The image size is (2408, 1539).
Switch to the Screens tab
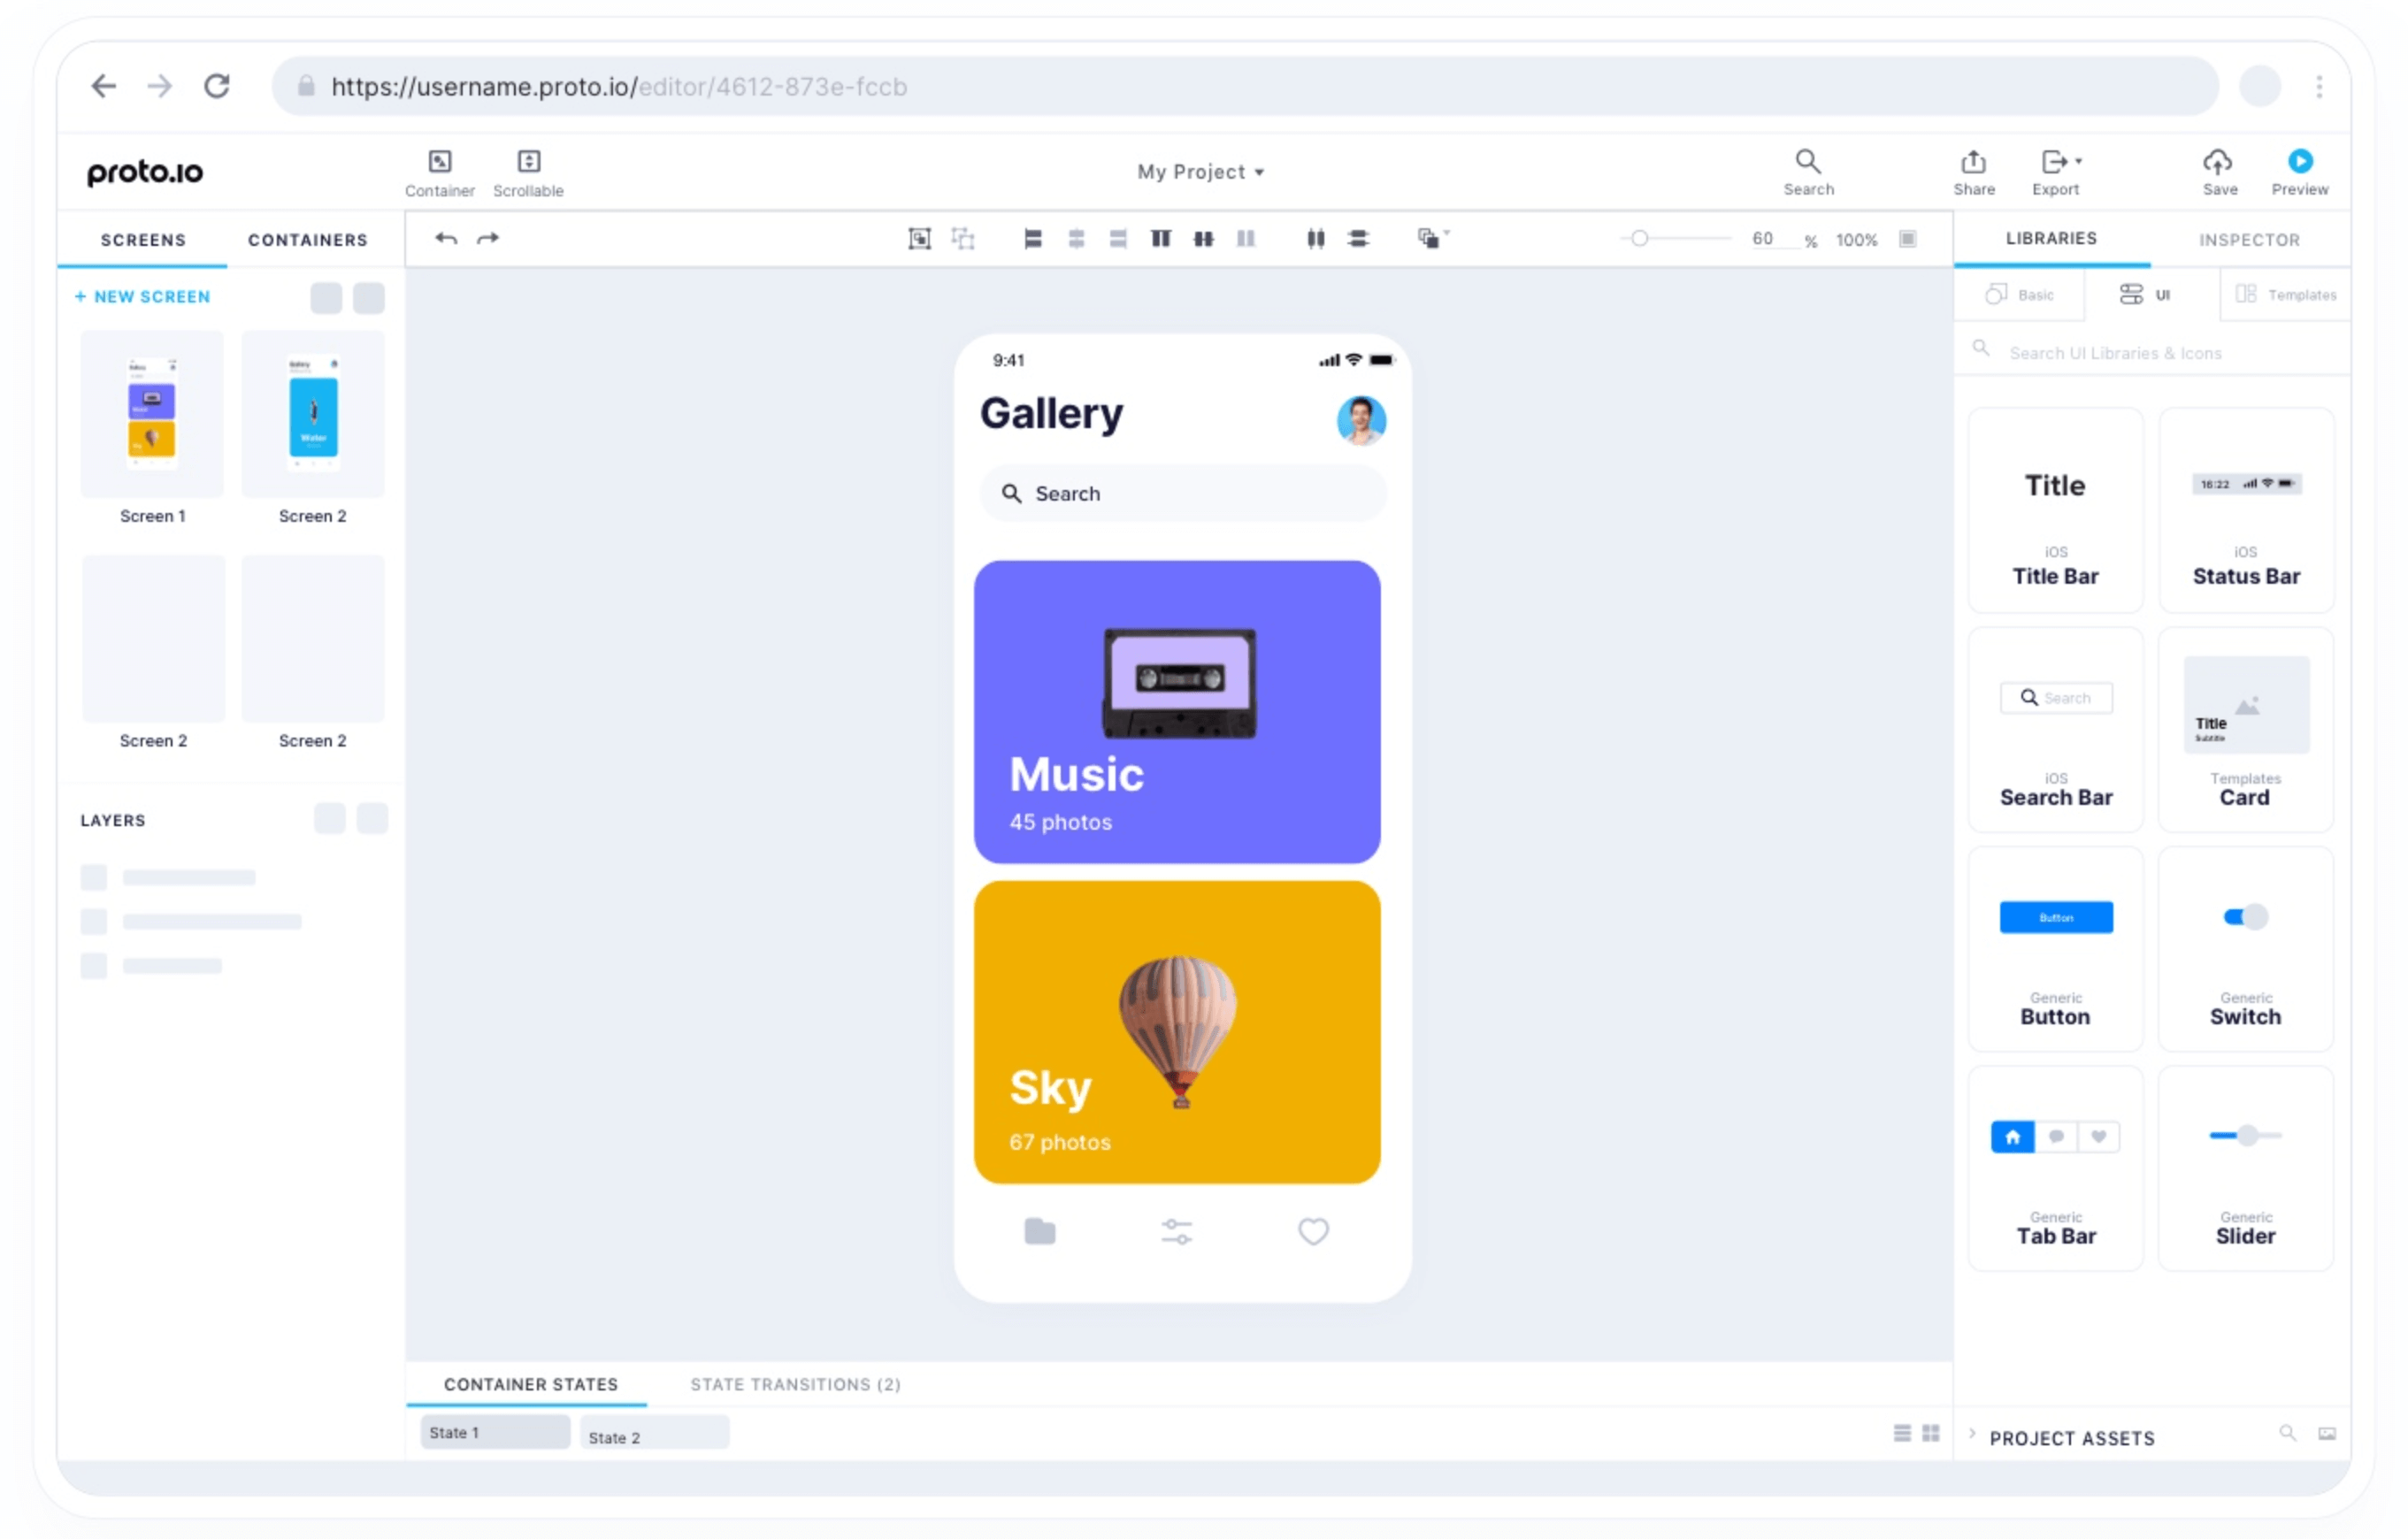(x=143, y=240)
